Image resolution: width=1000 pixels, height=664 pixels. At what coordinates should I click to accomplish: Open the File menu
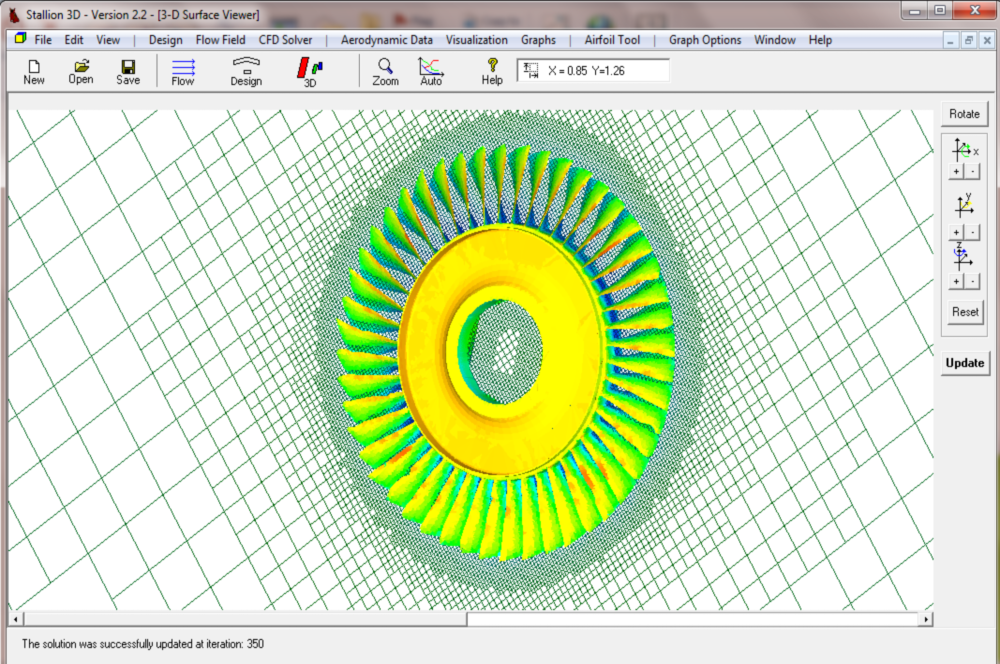pyautogui.click(x=43, y=40)
